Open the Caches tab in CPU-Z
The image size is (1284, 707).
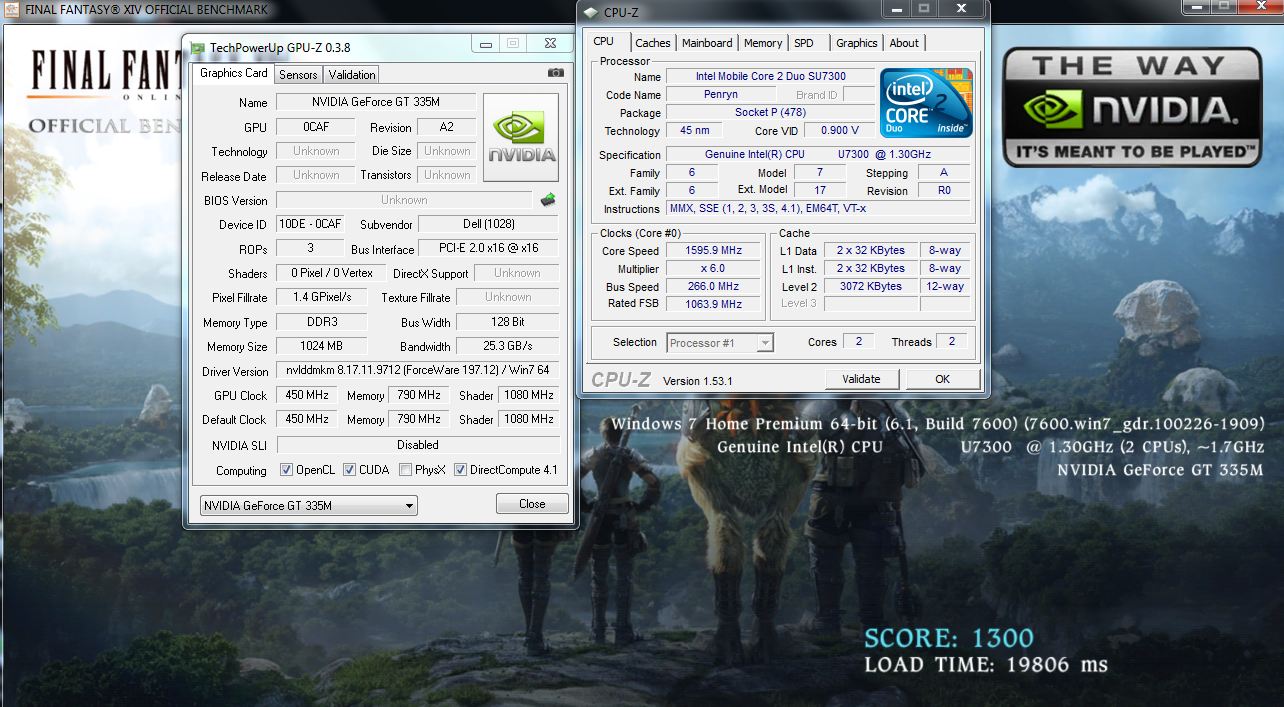[653, 43]
